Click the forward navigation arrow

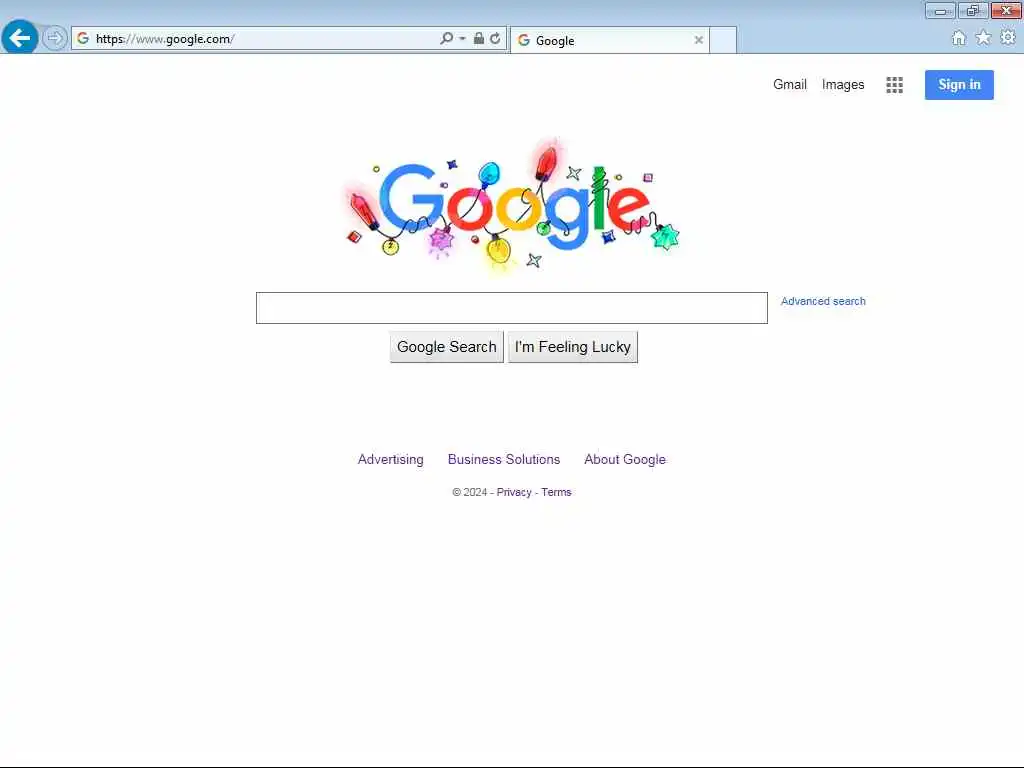tap(55, 38)
